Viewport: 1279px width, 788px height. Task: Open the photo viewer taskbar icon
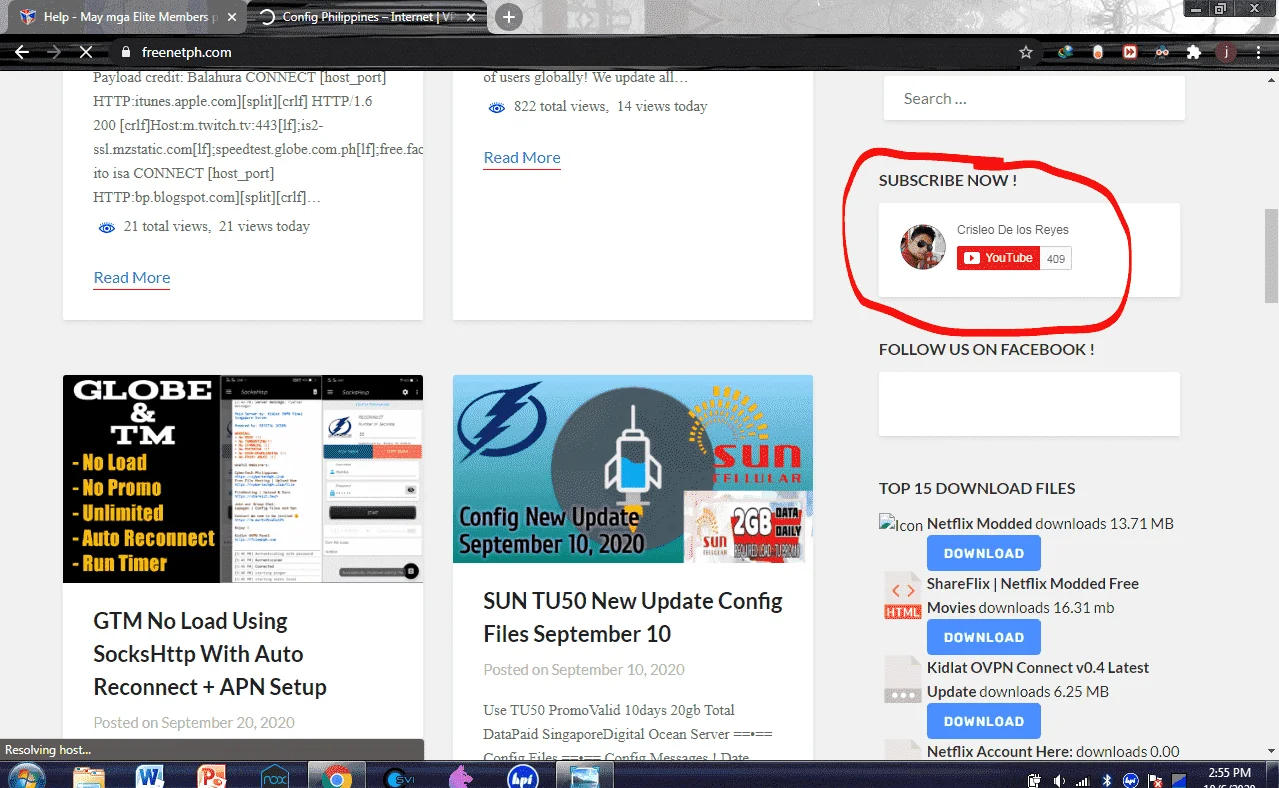[584, 777]
